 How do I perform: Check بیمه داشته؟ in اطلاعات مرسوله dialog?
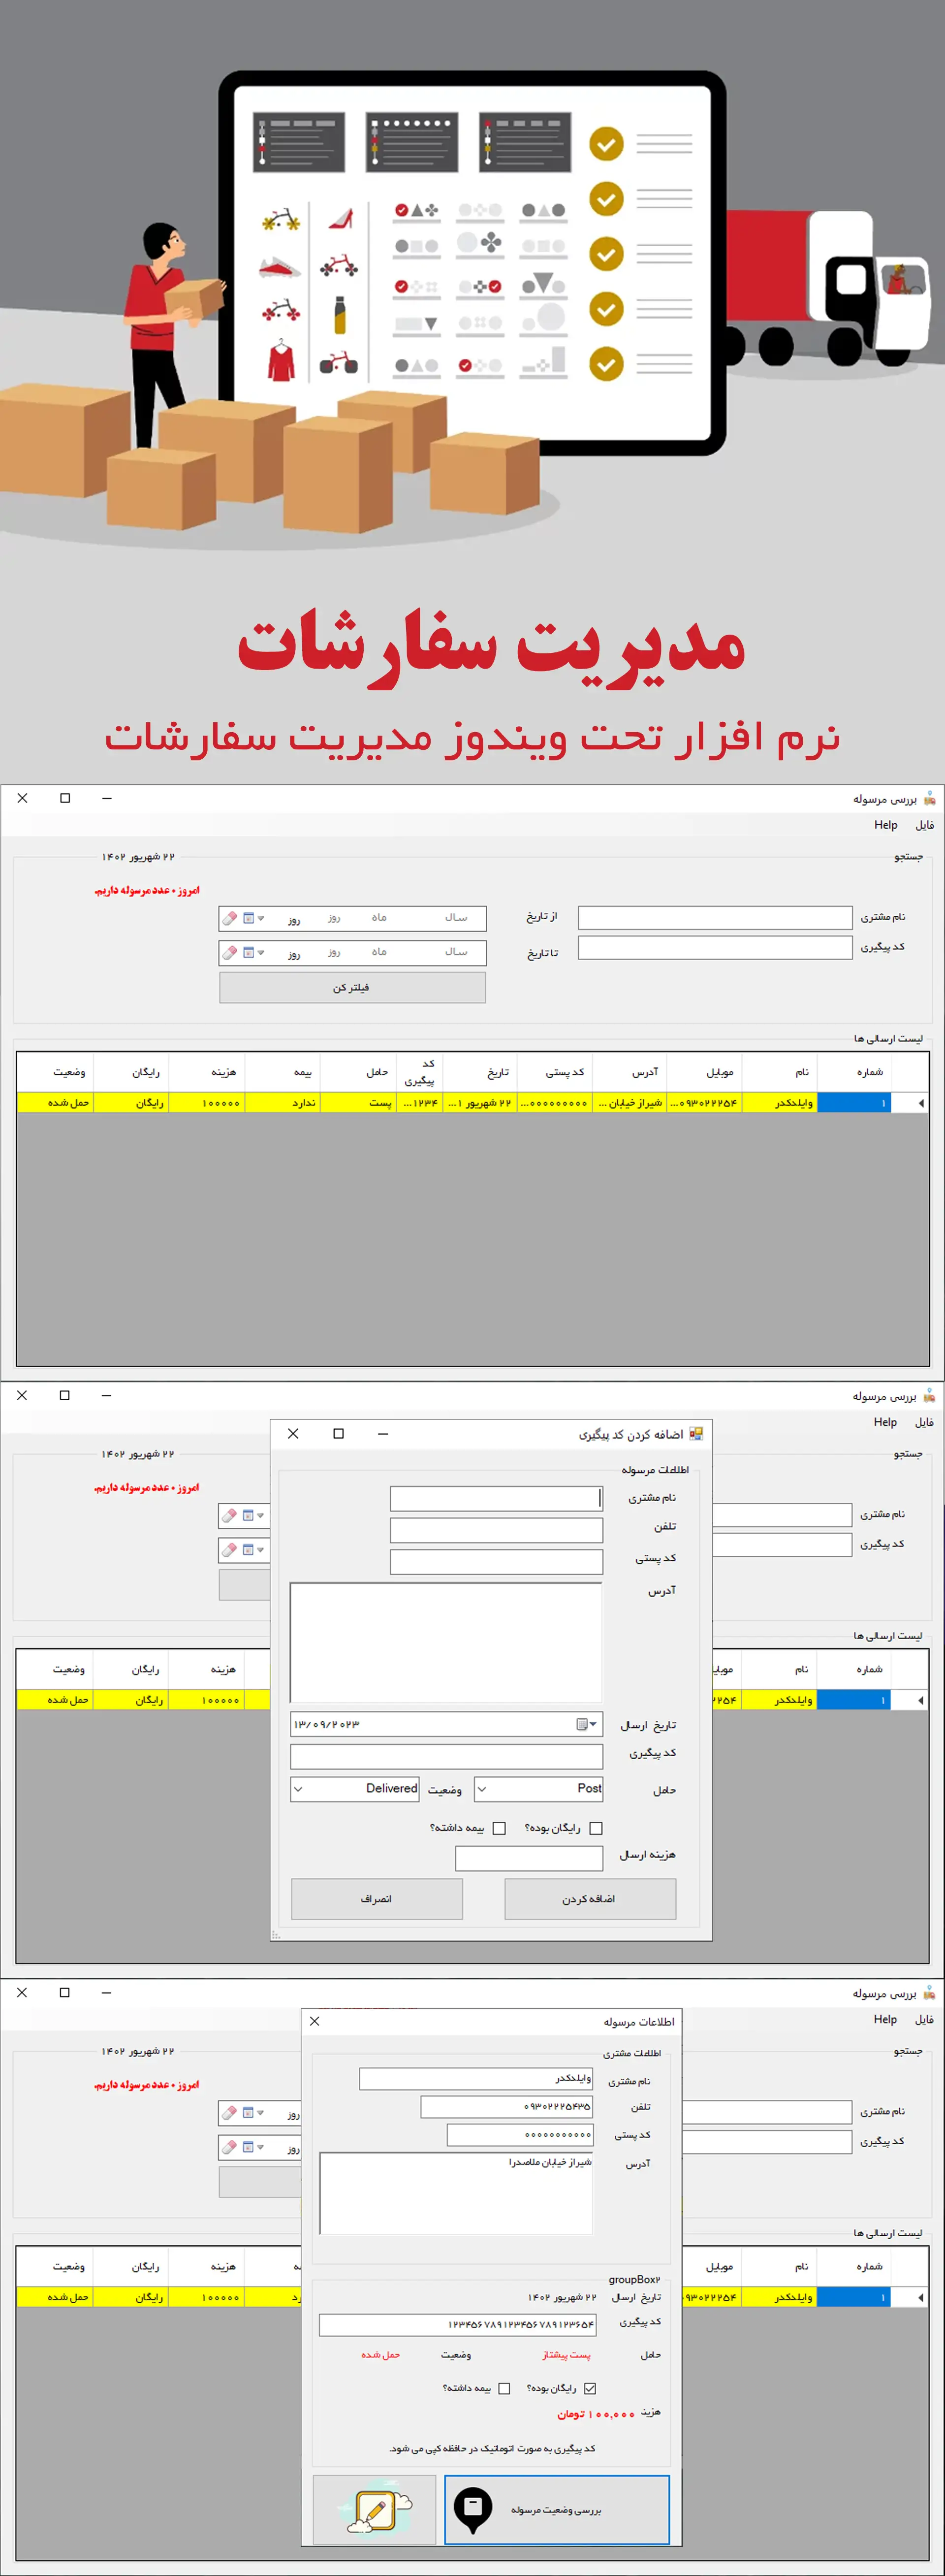click(504, 2388)
